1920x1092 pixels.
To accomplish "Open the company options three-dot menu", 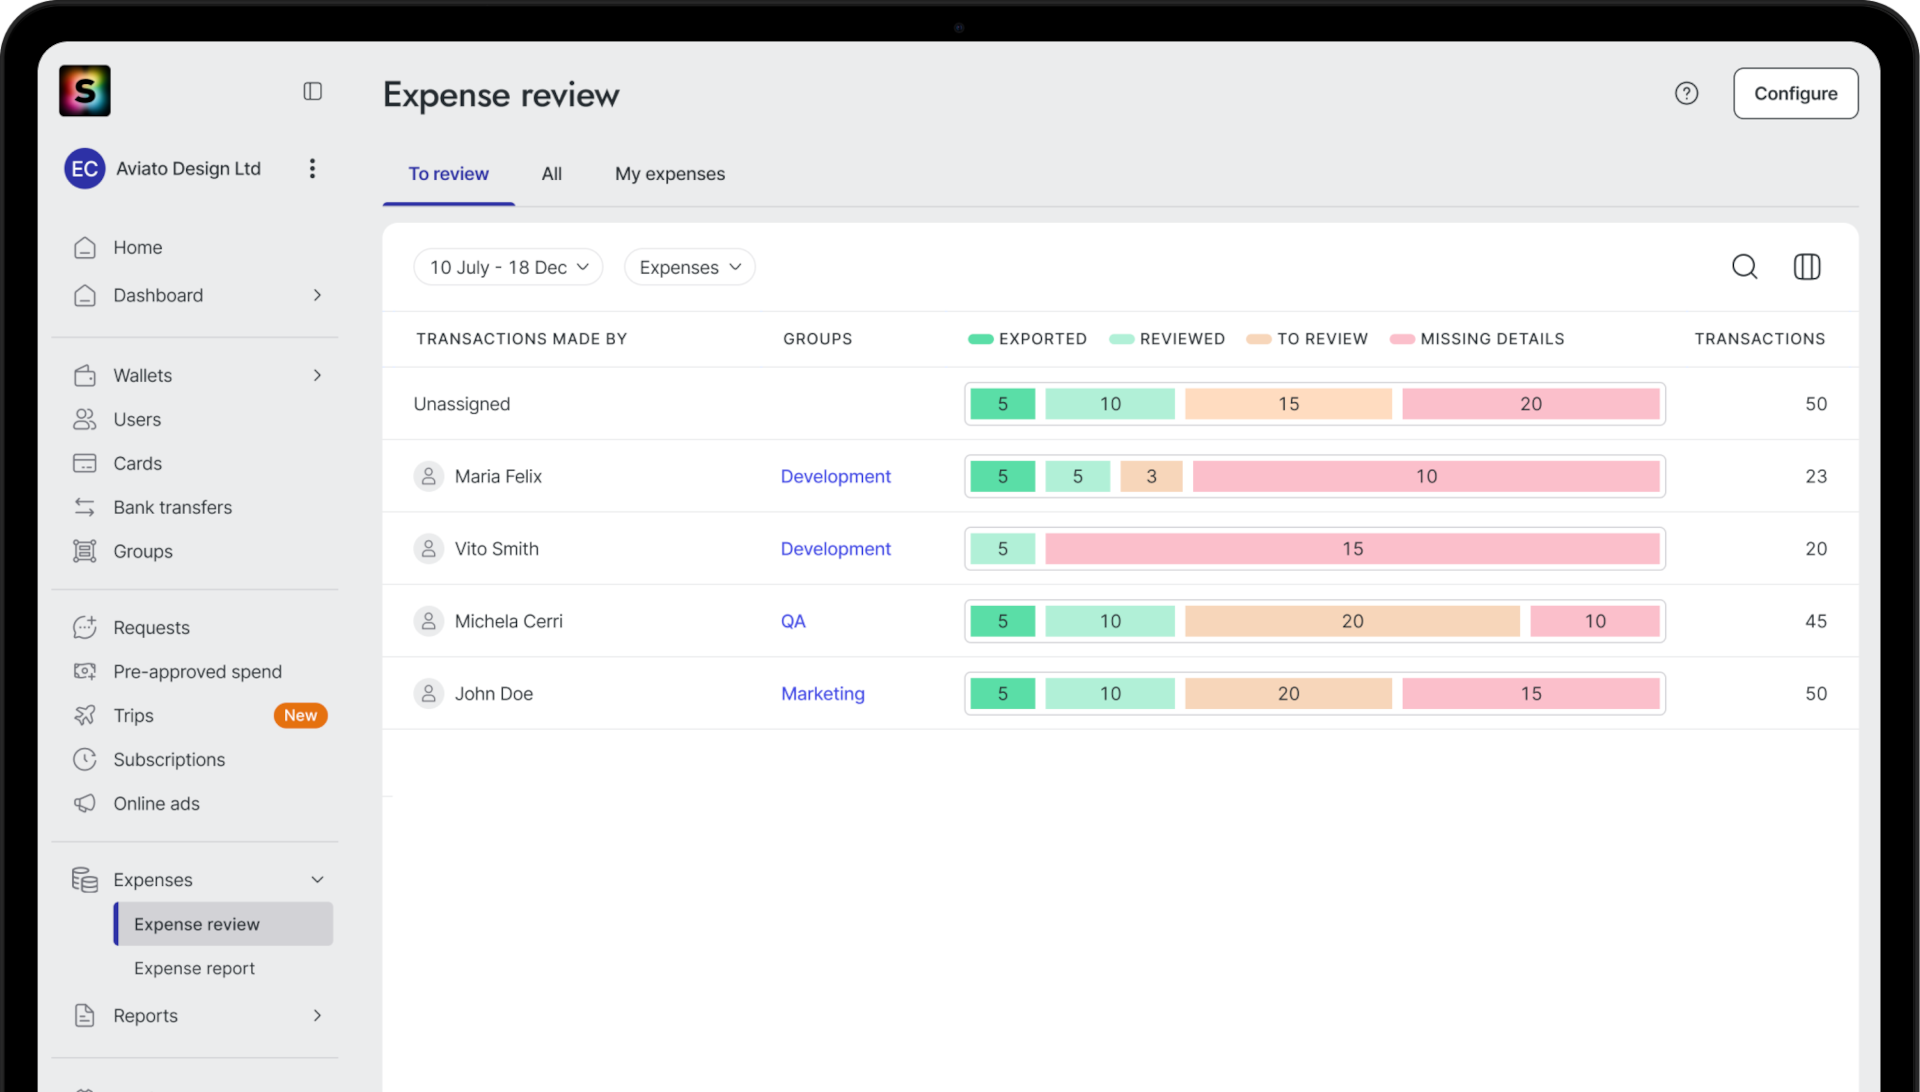I will 312,168.
